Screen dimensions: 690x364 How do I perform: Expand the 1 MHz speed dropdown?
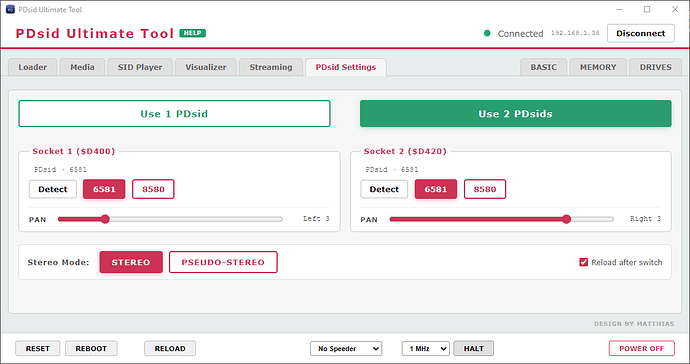[x=426, y=349]
